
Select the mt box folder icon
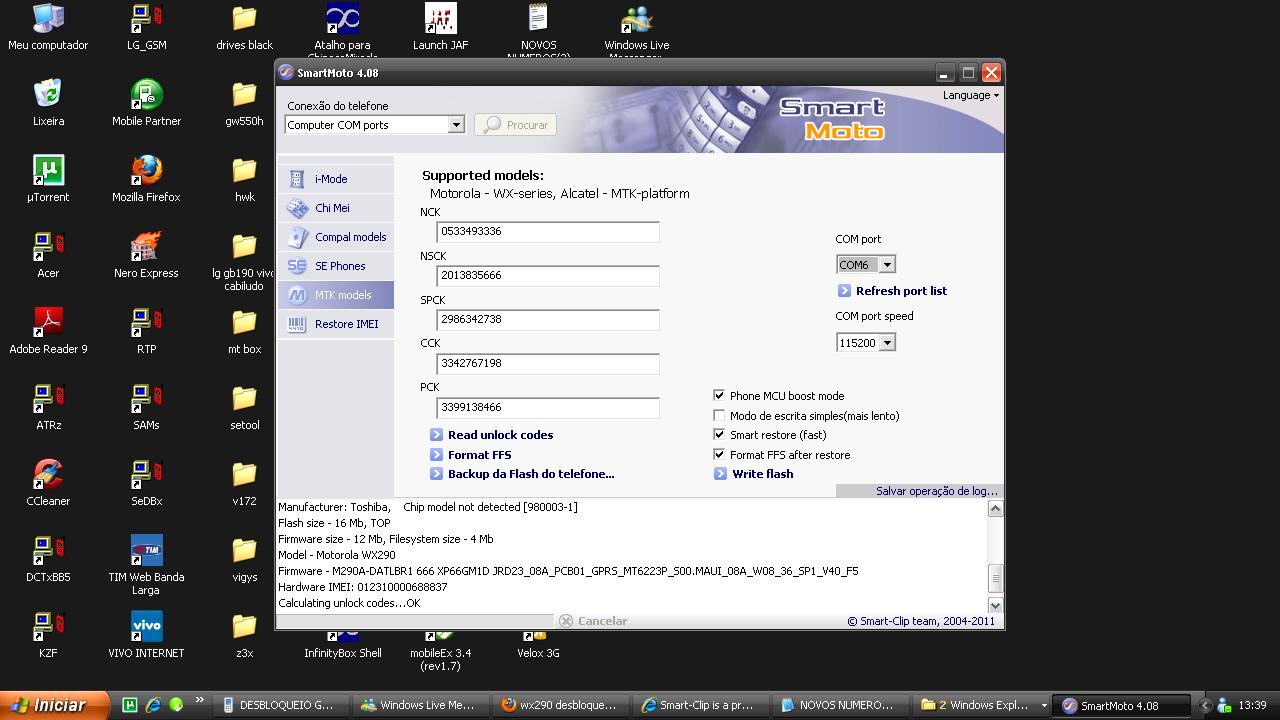[x=245, y=331]
